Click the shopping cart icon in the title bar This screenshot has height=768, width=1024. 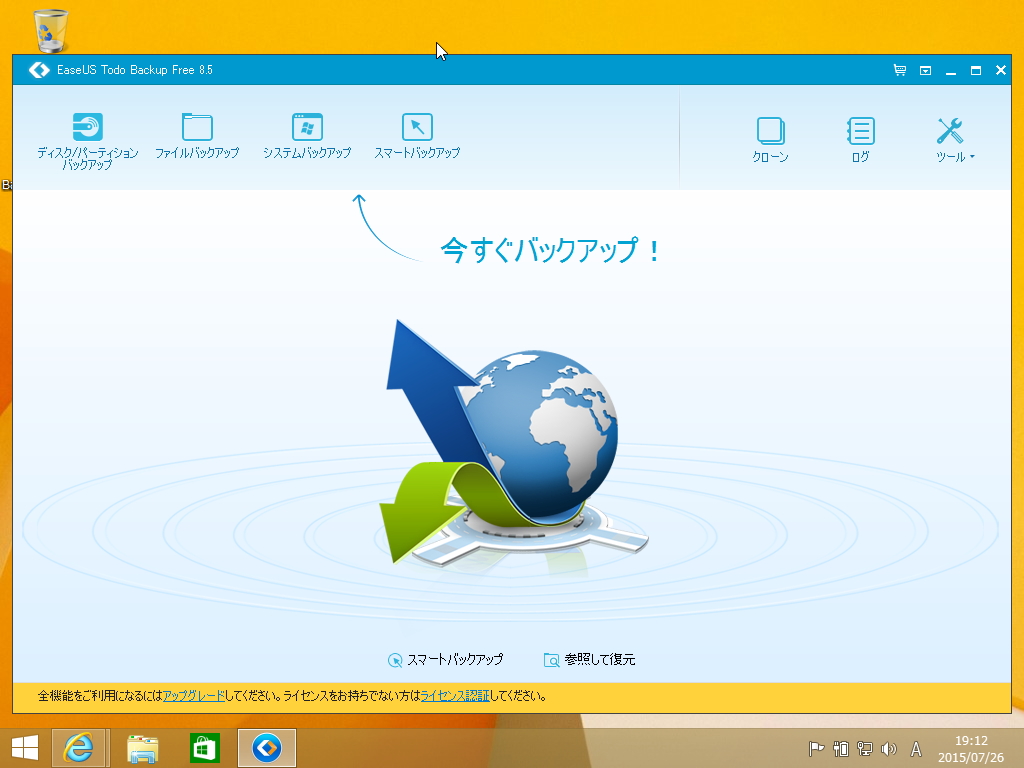pos(899,70)
